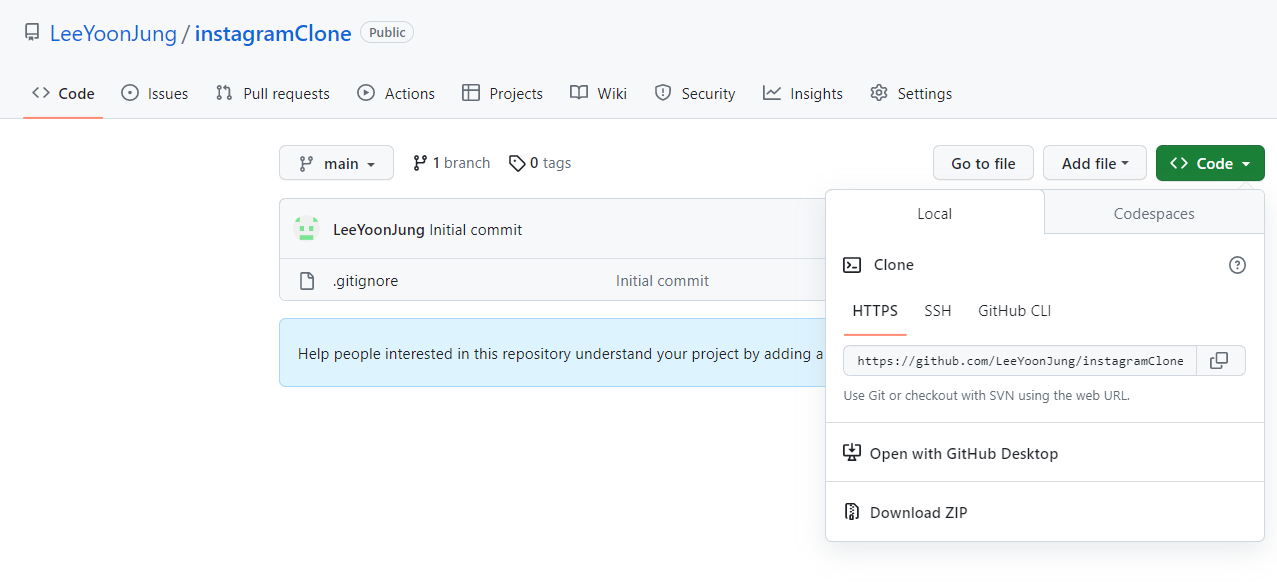
Task: Click the GitHub Desktop download icon
Action: point(852,453)
